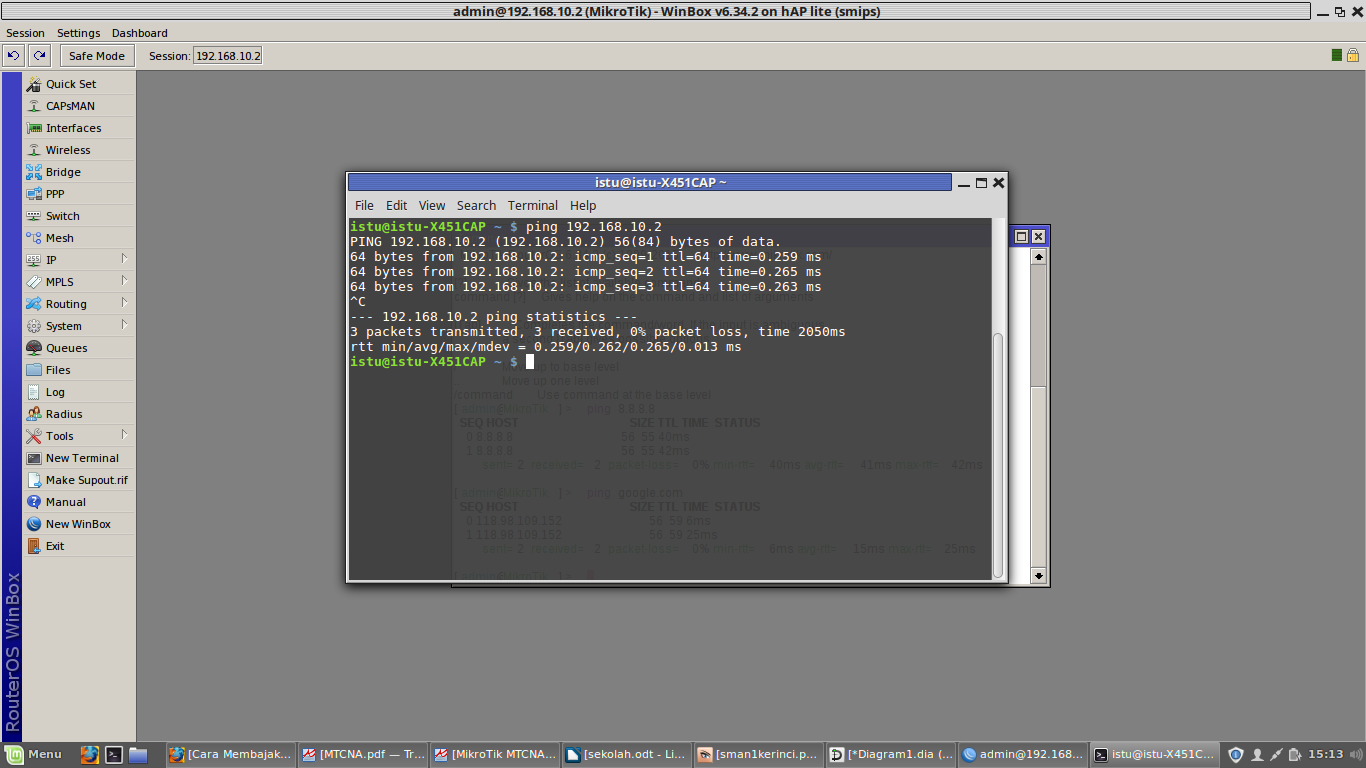Click the "0% packet loss" statistics line
The width and height of the screenshot is (1366, 768).
coord(597,331)
